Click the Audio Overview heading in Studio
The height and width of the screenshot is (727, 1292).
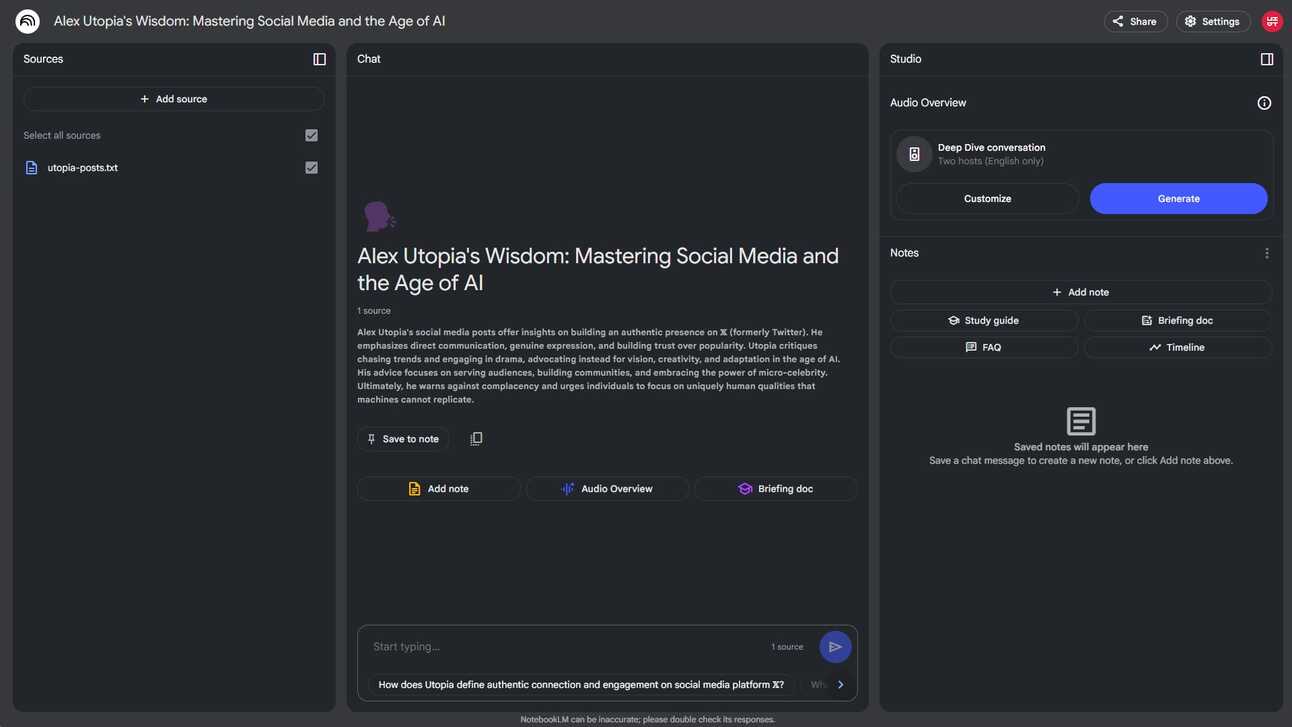pos(928,103)
